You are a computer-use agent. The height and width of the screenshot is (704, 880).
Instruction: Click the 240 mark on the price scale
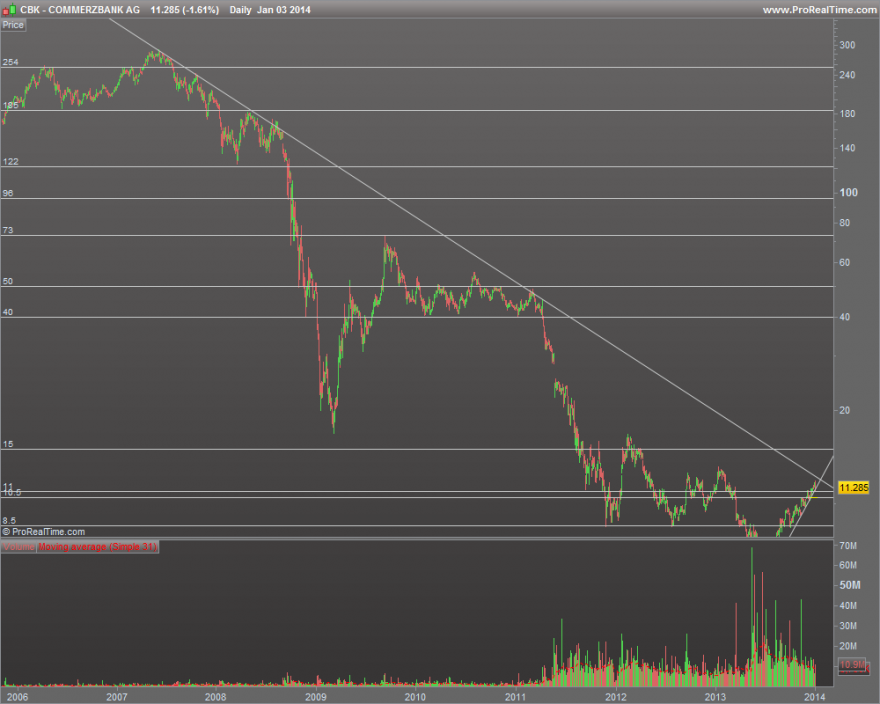click(x=847, y=75)
